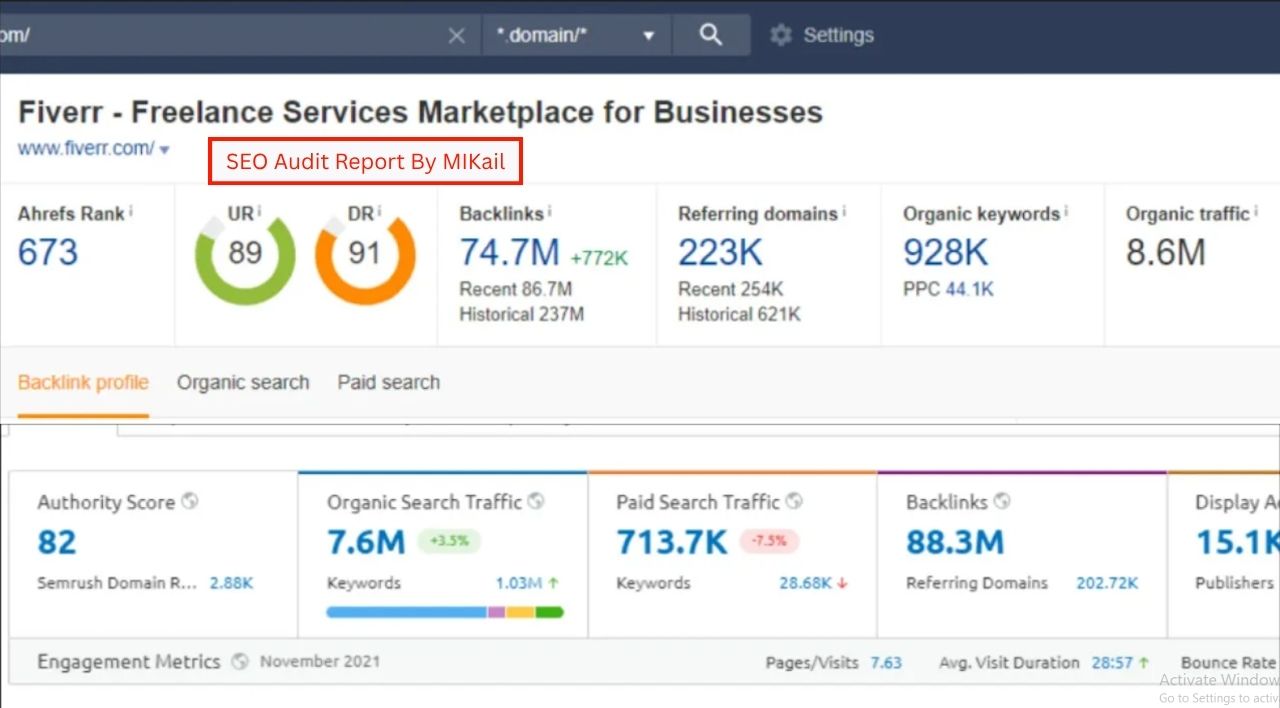Switch to the Organic search tab

tap(243, 382)
